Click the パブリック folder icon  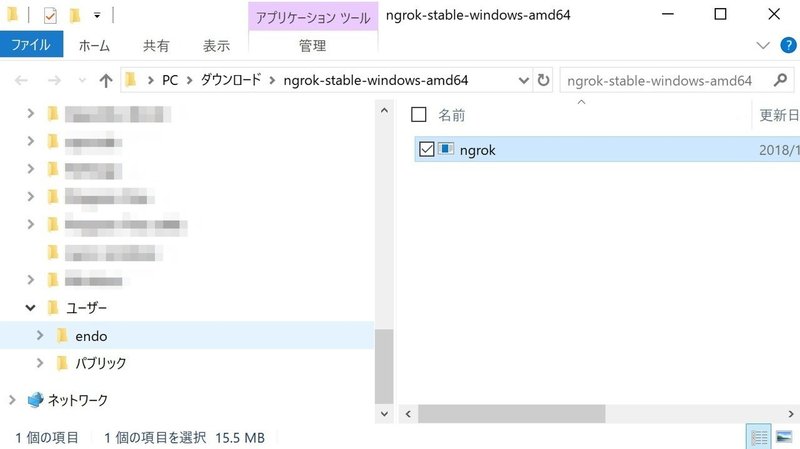pyautogui.click(x=62, y=363)
